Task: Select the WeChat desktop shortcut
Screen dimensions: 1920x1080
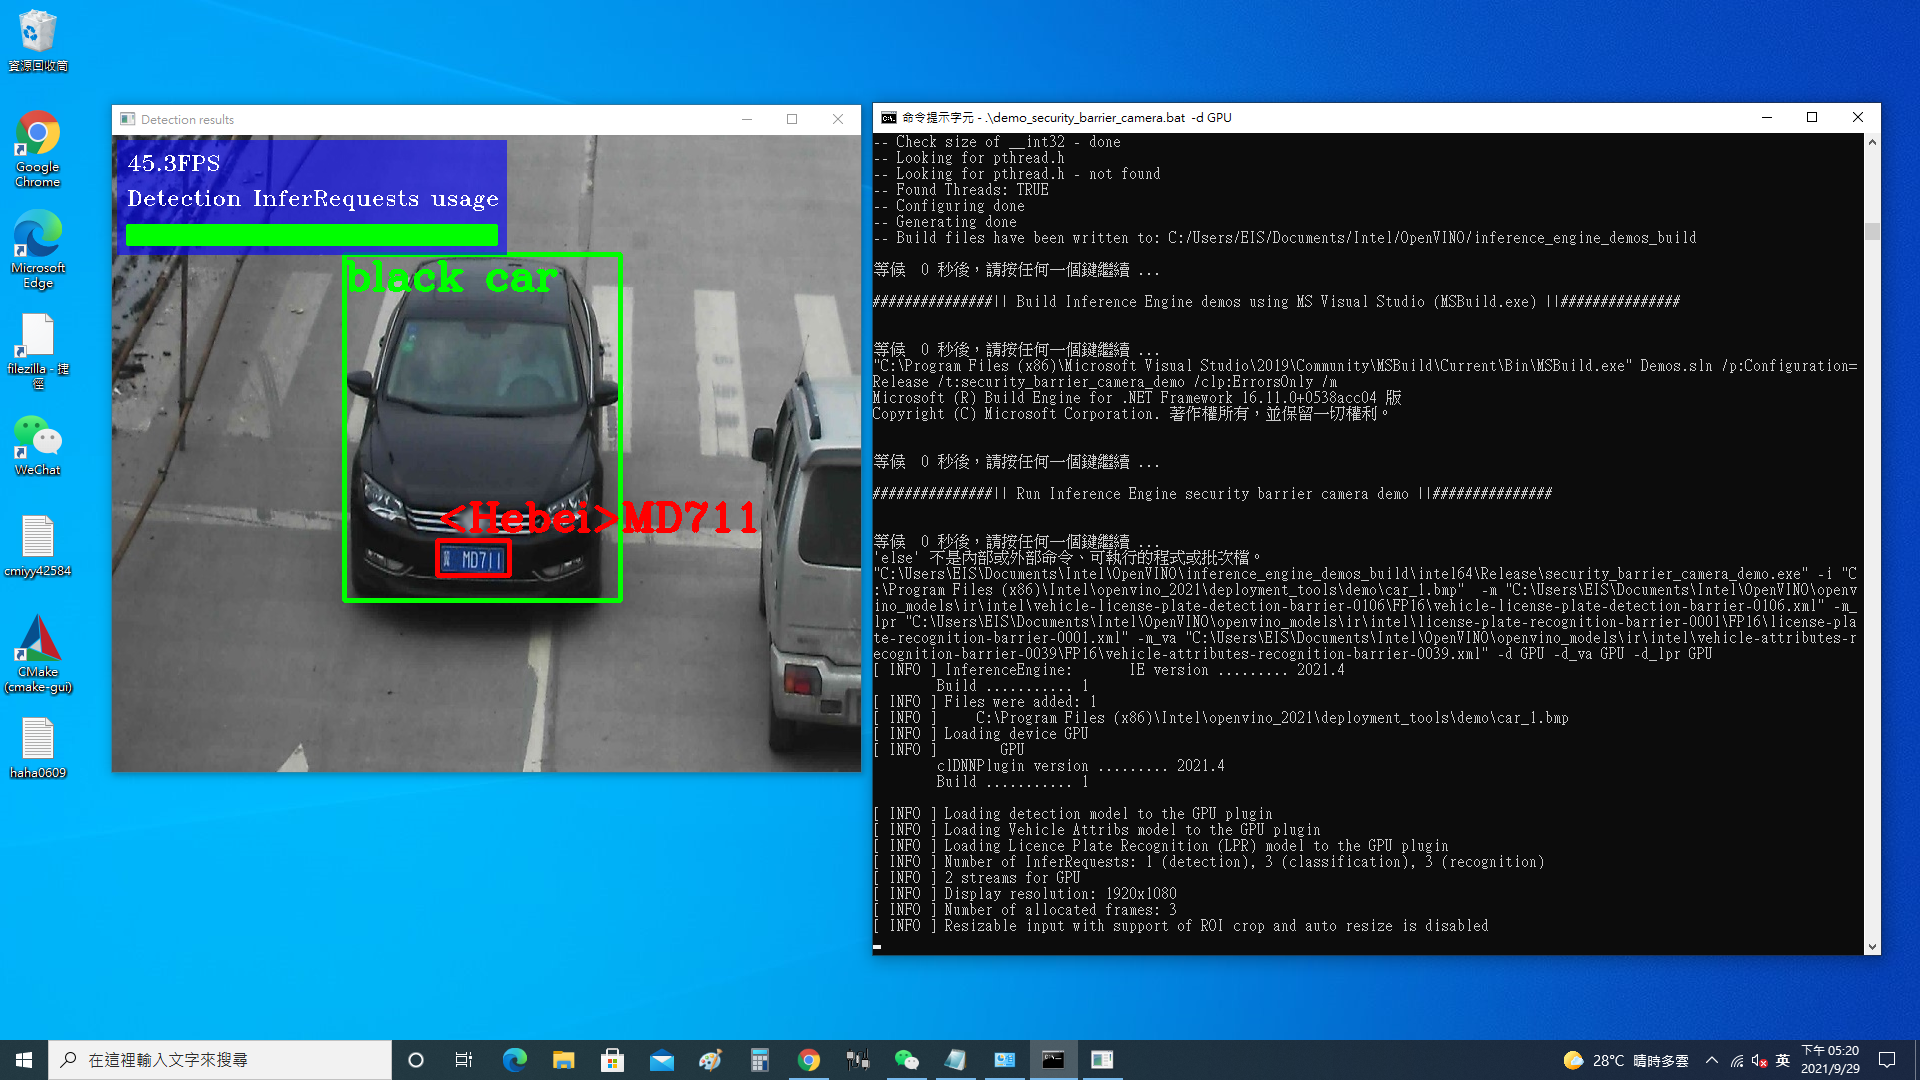Action: click(38, 446)
